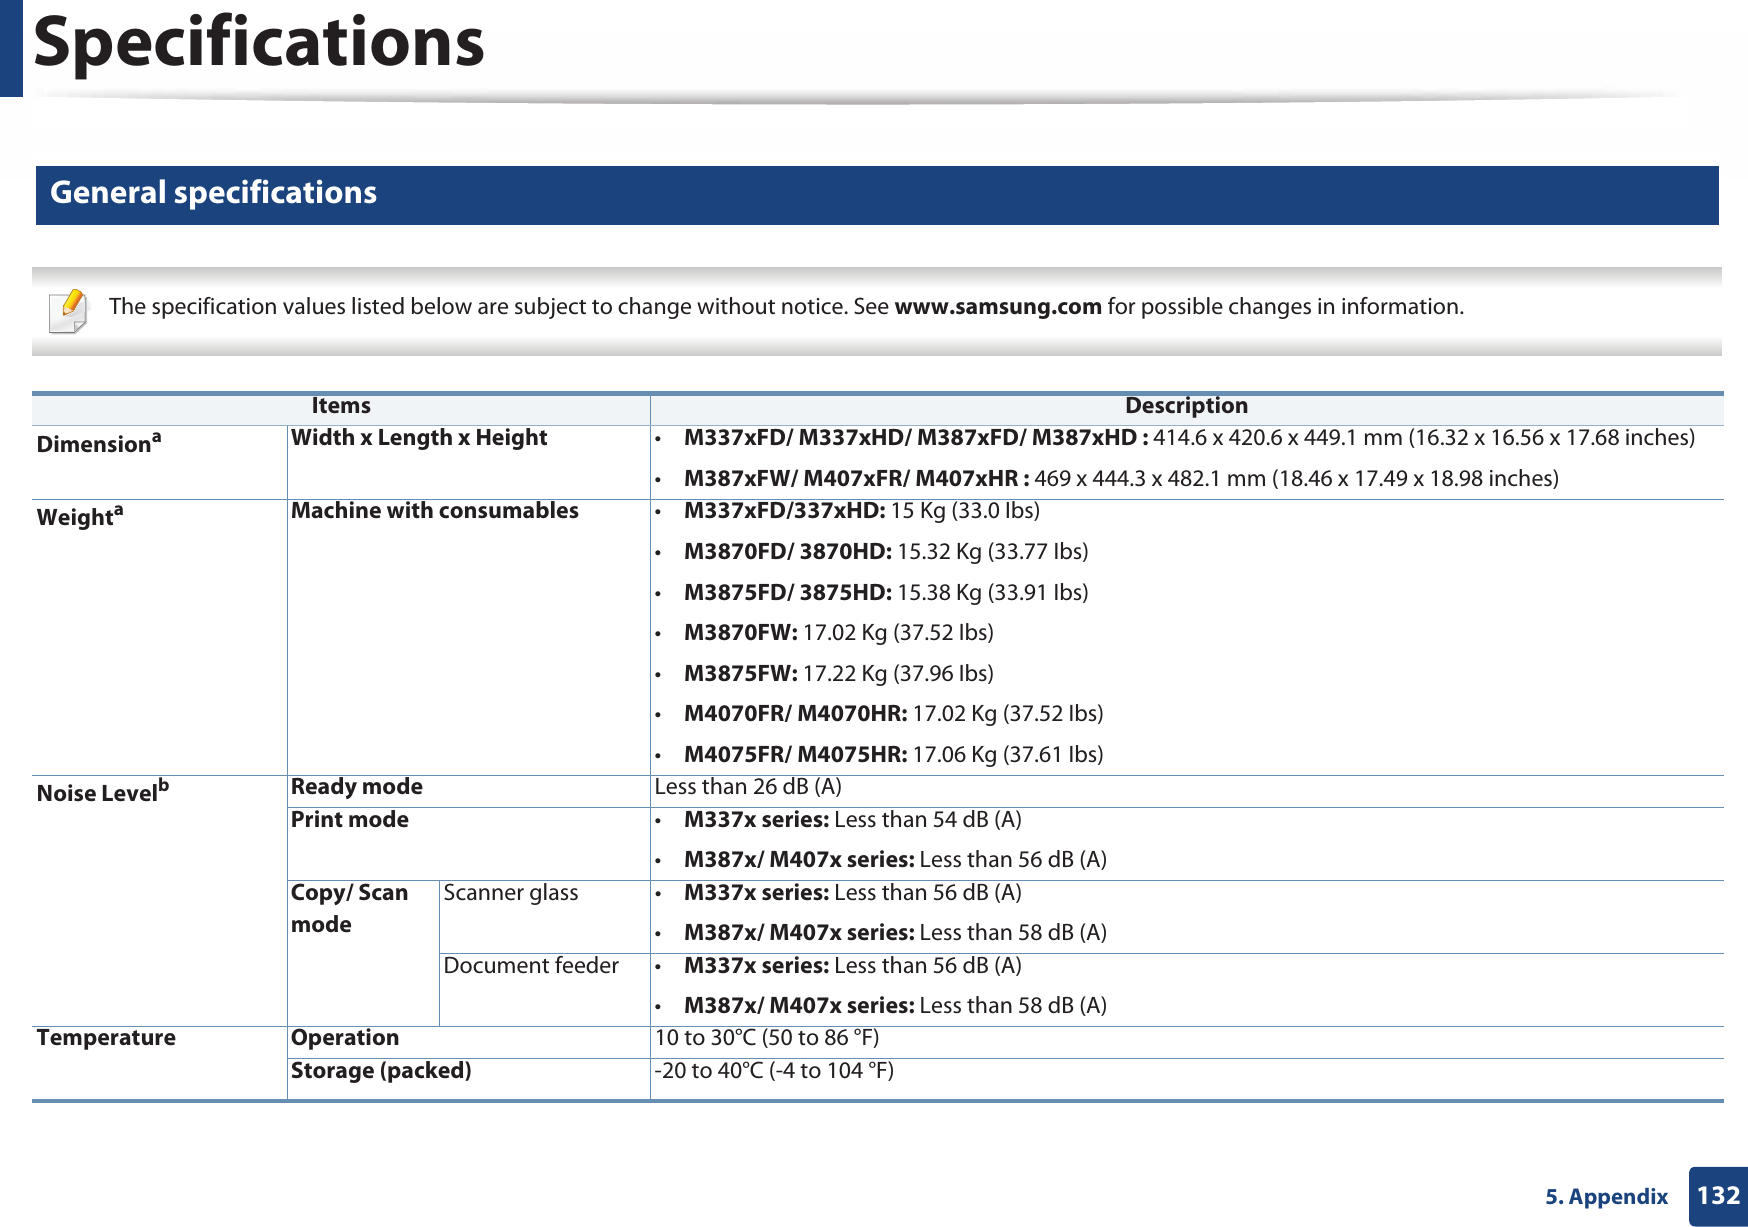The image size is (1748, 1227).
Task: Select the M3870FD/ 3870HD 15.32 Kg line
Action: (x=886, y=552)
